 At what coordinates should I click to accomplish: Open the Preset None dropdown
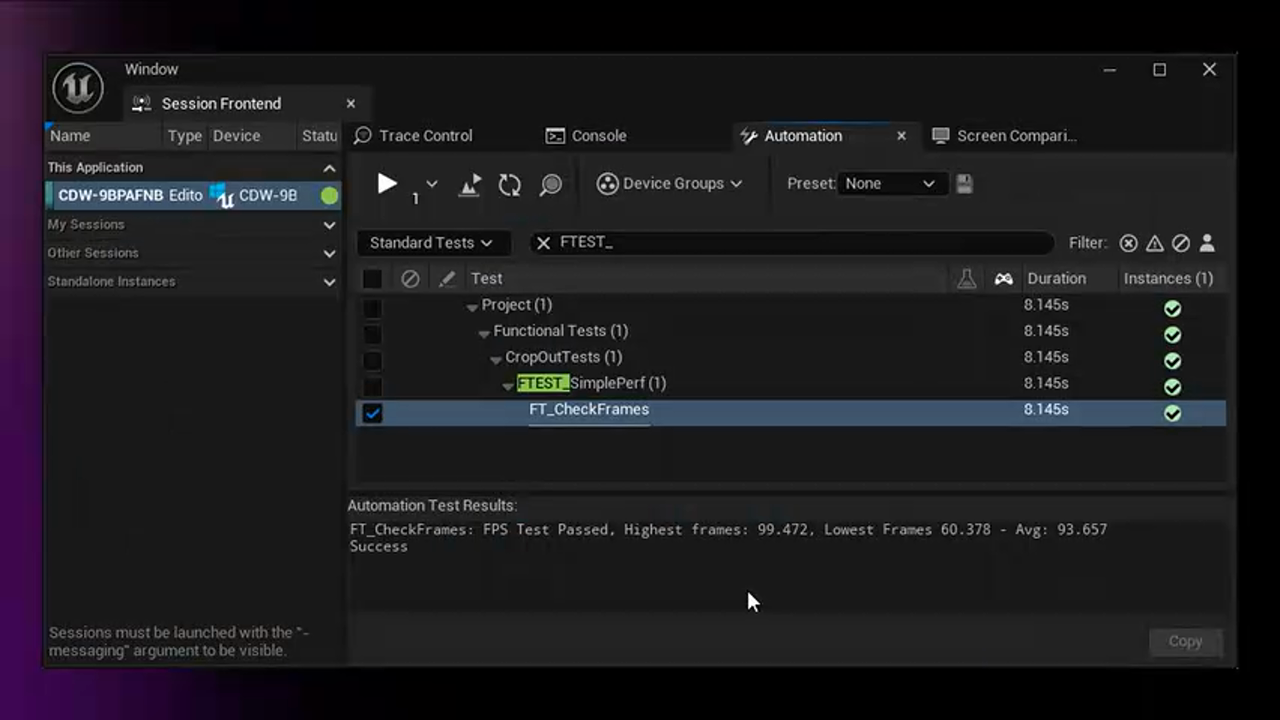tap(892, 184)
